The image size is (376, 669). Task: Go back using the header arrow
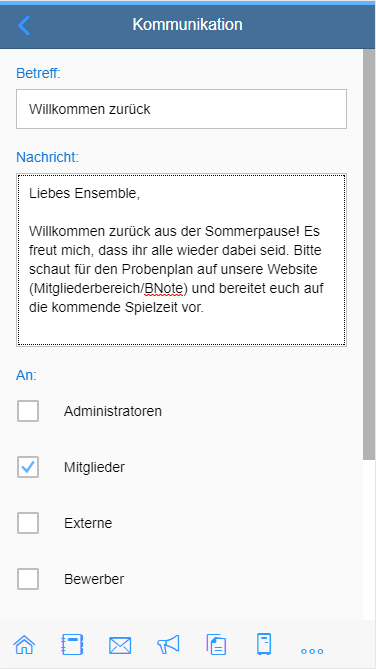(x=24, y=25)
